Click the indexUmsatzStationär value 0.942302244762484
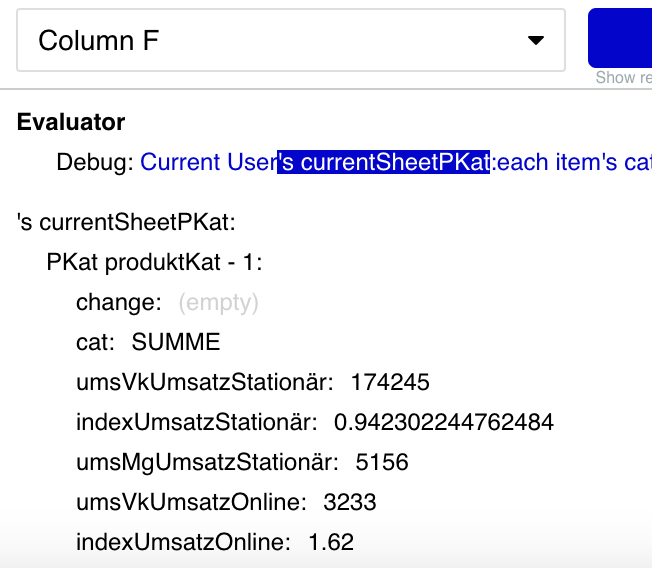The width and height of the screenshot is (652, 568). click(444, 422)
